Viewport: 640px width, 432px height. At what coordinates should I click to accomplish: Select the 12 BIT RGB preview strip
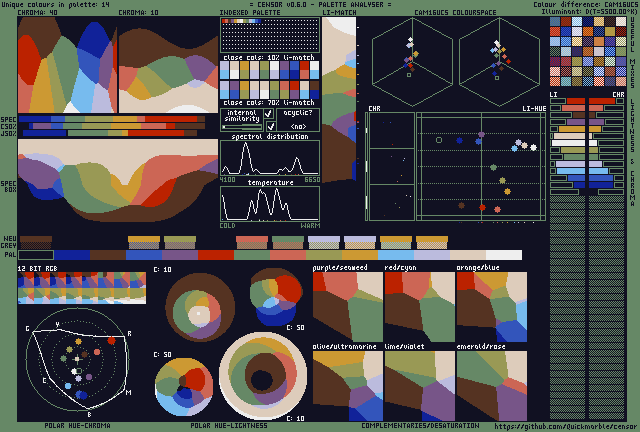pos(82,288)
